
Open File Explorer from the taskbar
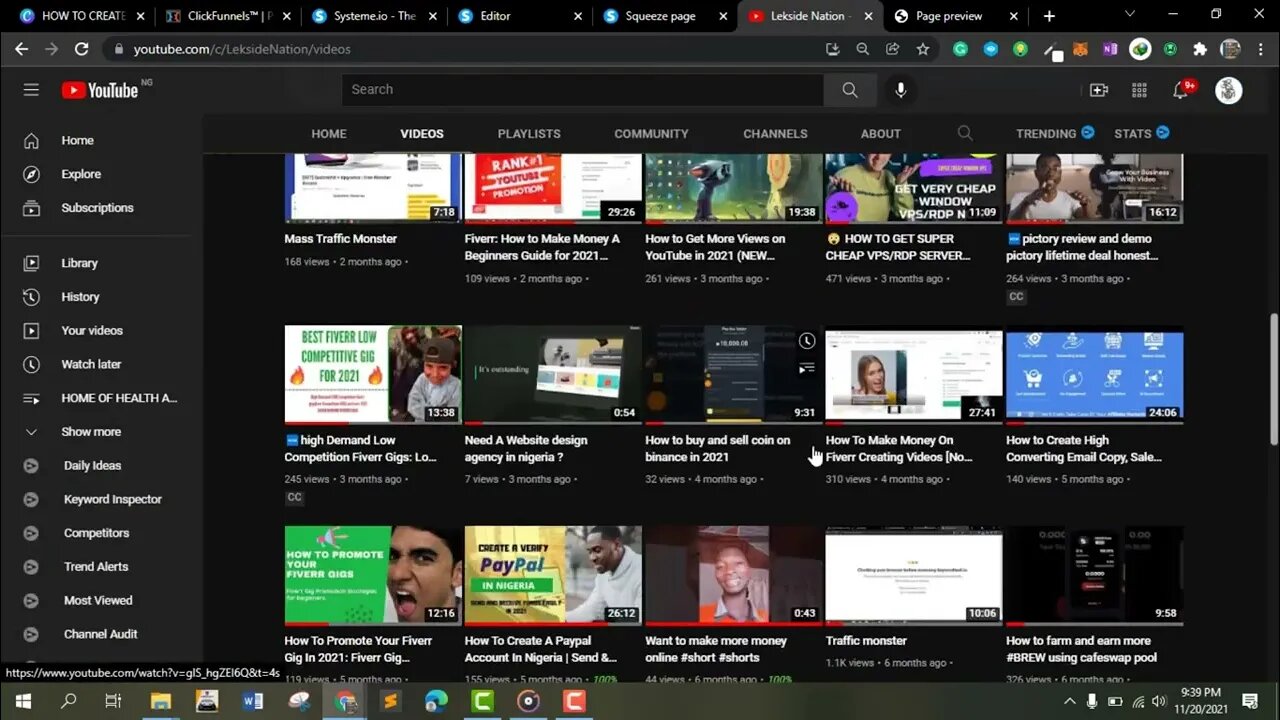click(x=160, y=701)
